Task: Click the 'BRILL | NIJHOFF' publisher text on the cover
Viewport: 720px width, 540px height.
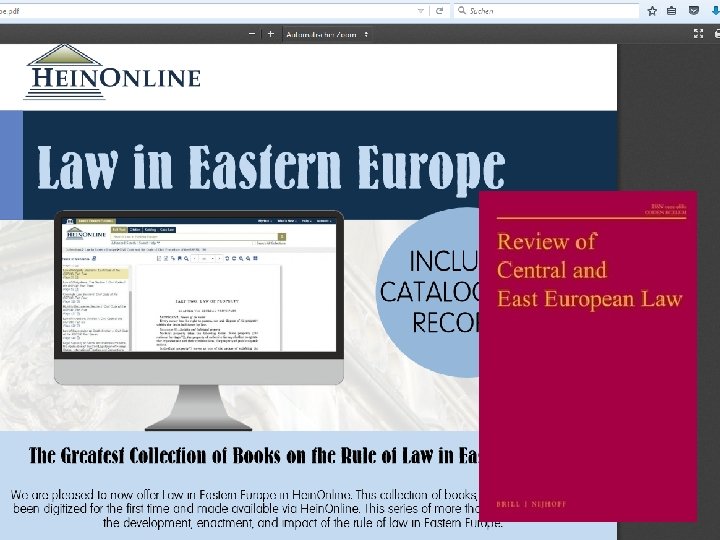Action: (531, 504)
